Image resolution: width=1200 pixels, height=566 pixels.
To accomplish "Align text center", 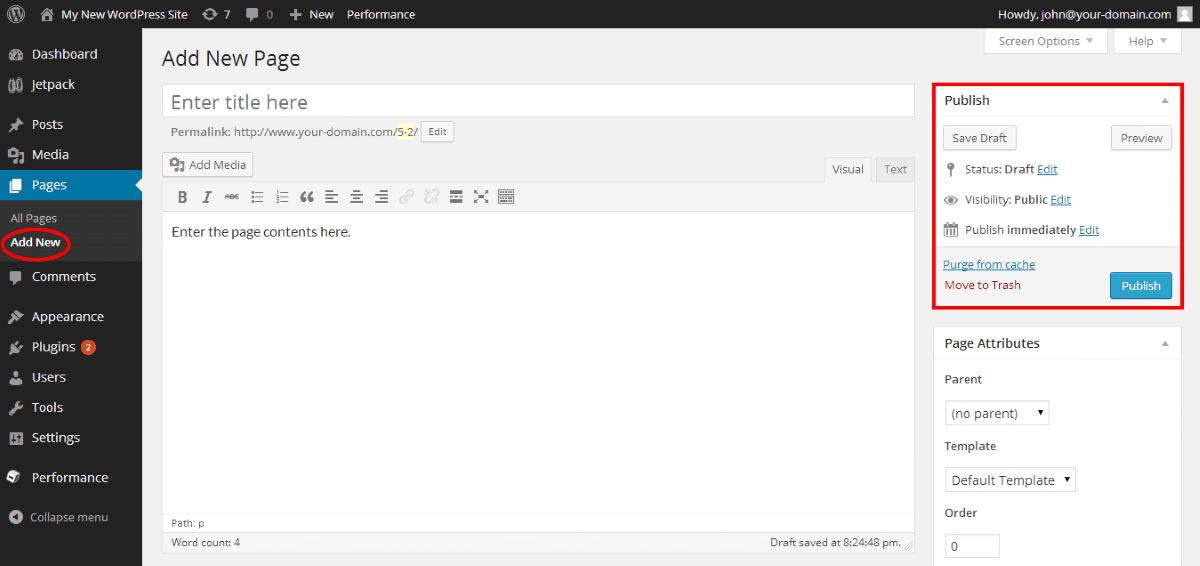I will (356, 197).
